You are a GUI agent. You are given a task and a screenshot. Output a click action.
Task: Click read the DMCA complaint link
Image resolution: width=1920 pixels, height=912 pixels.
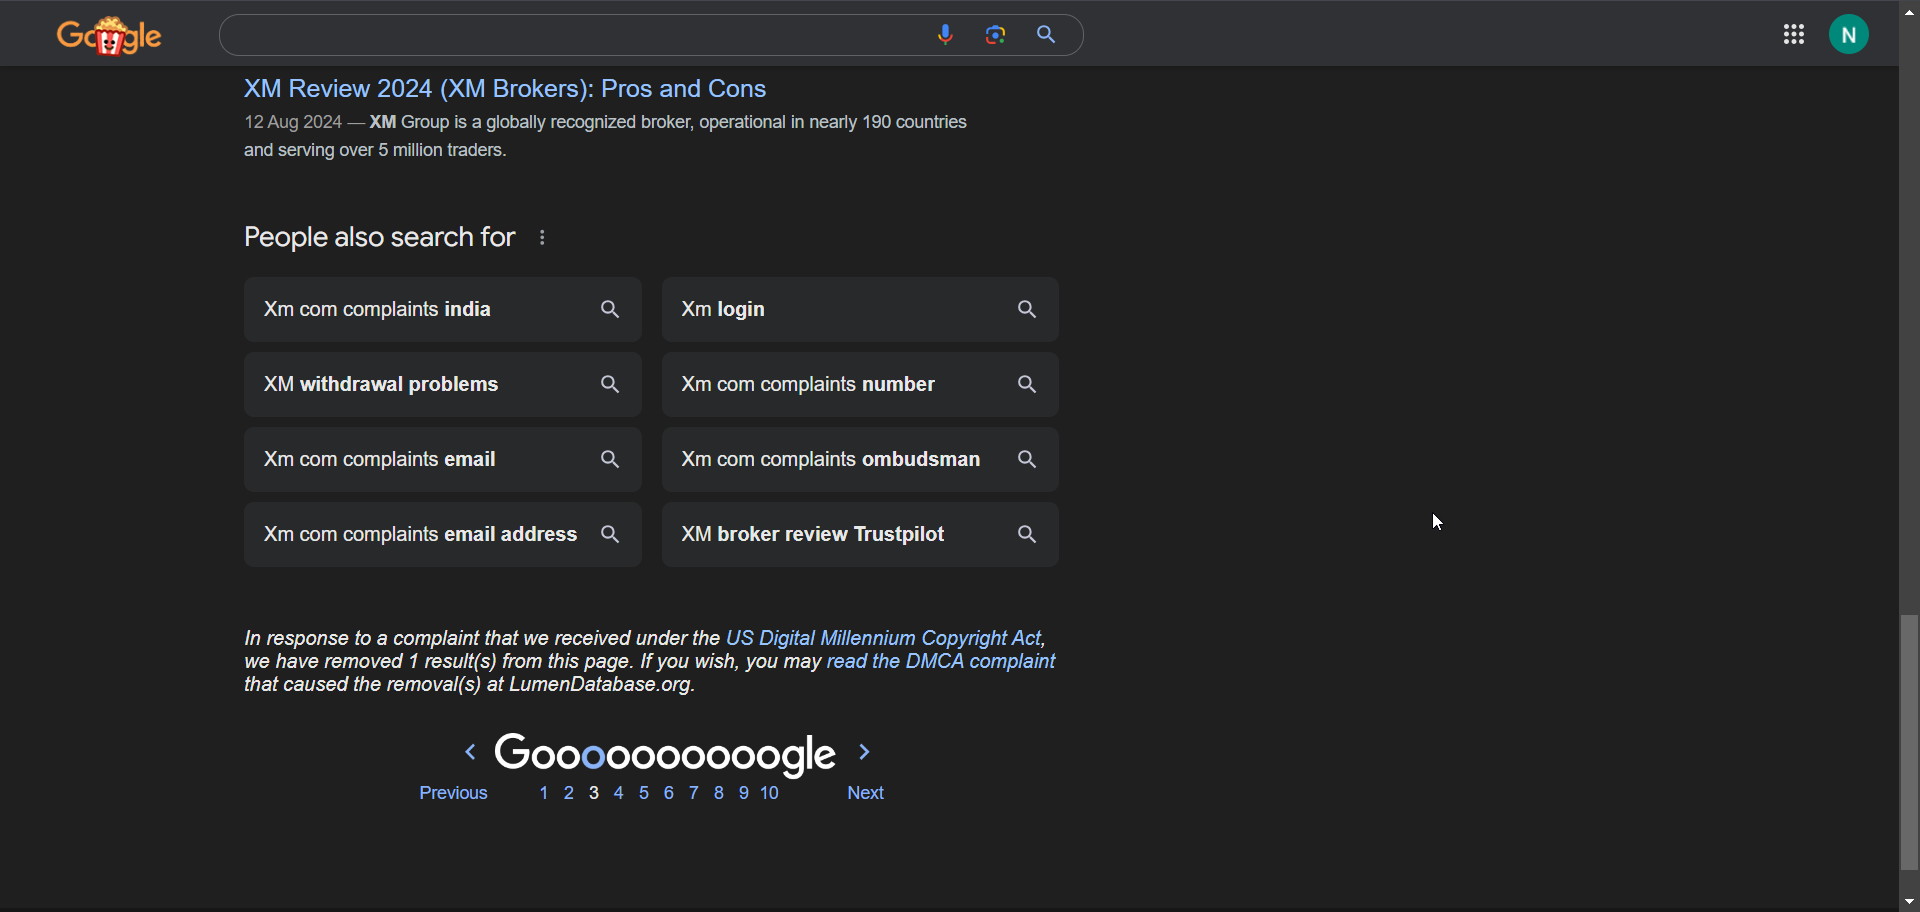click(941, 662)
